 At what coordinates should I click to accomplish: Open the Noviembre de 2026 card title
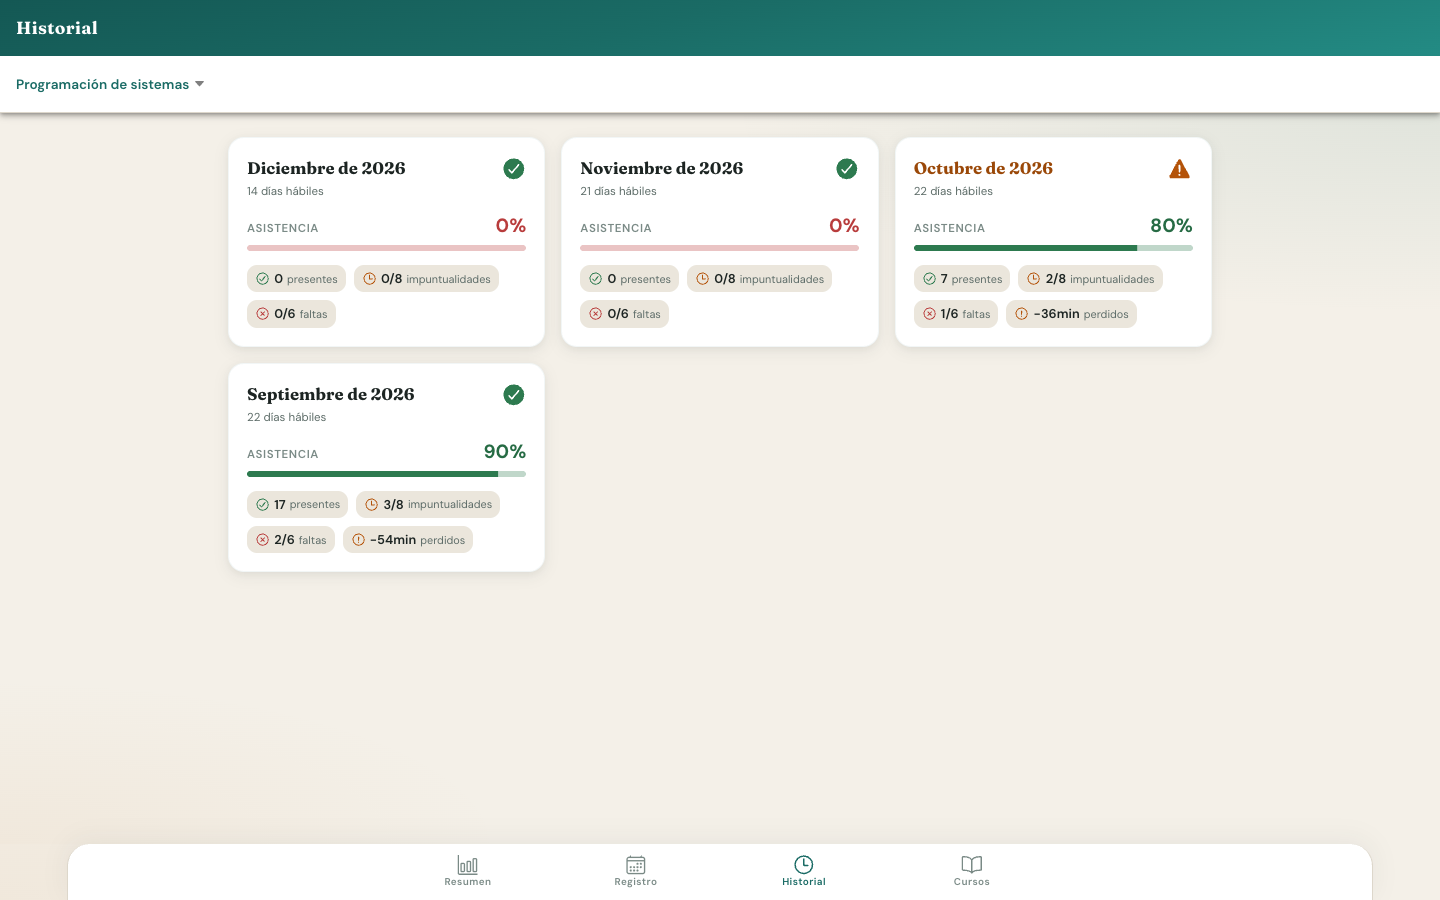coord(662,168)
